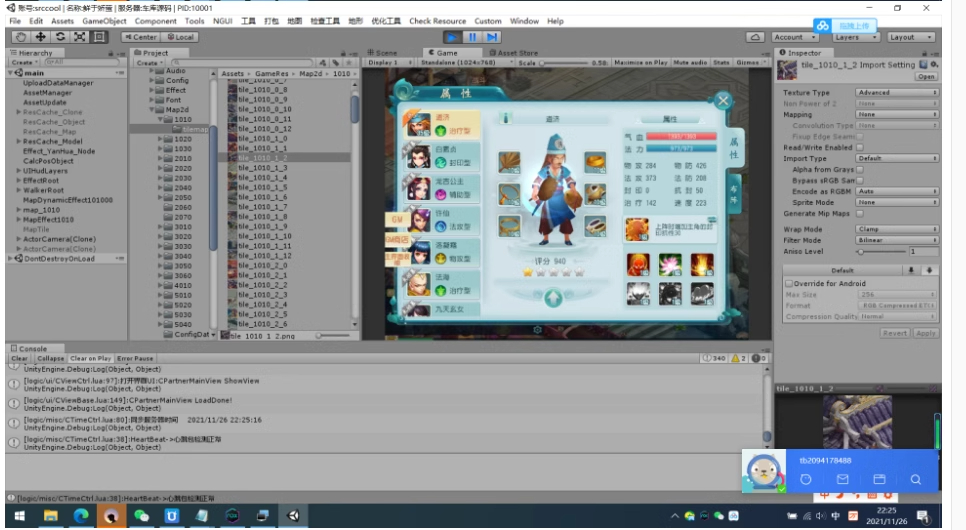Viewport: 966px width, 530px height.
Task: Click the Step frame button
Action: click(x=491, y=37)
